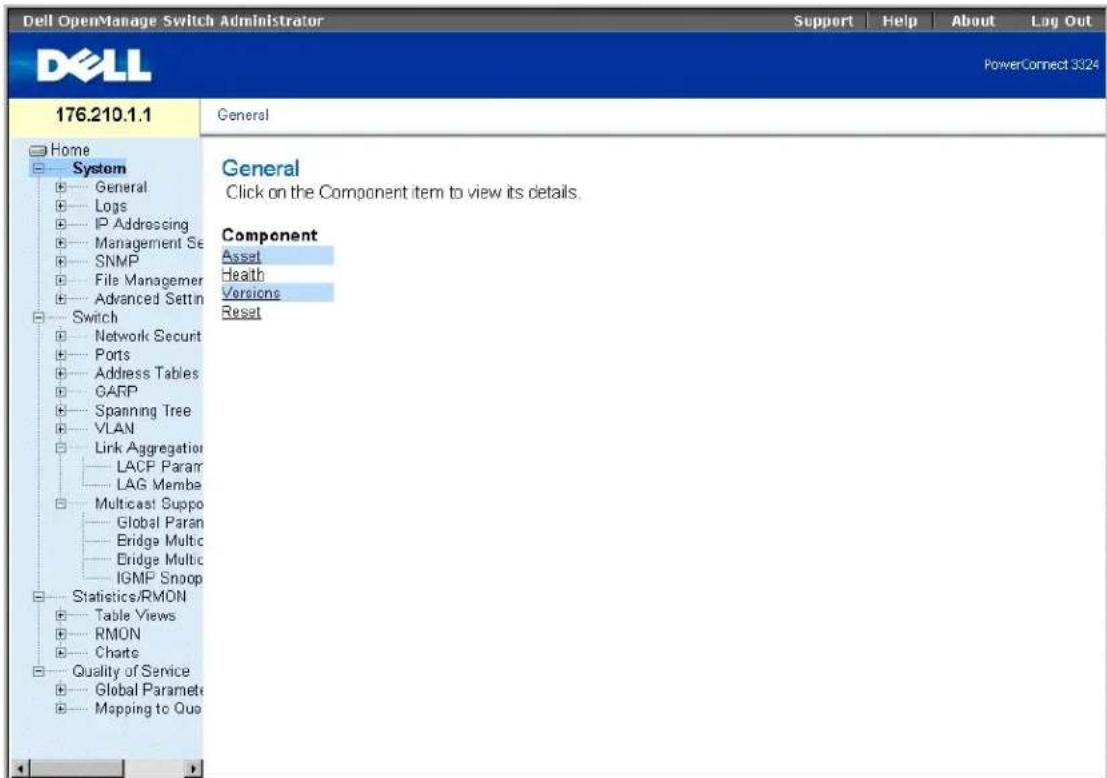This screenshot has height=778, width=1107.
Task: Select Charts in the tree
Action: pos(116,652)
